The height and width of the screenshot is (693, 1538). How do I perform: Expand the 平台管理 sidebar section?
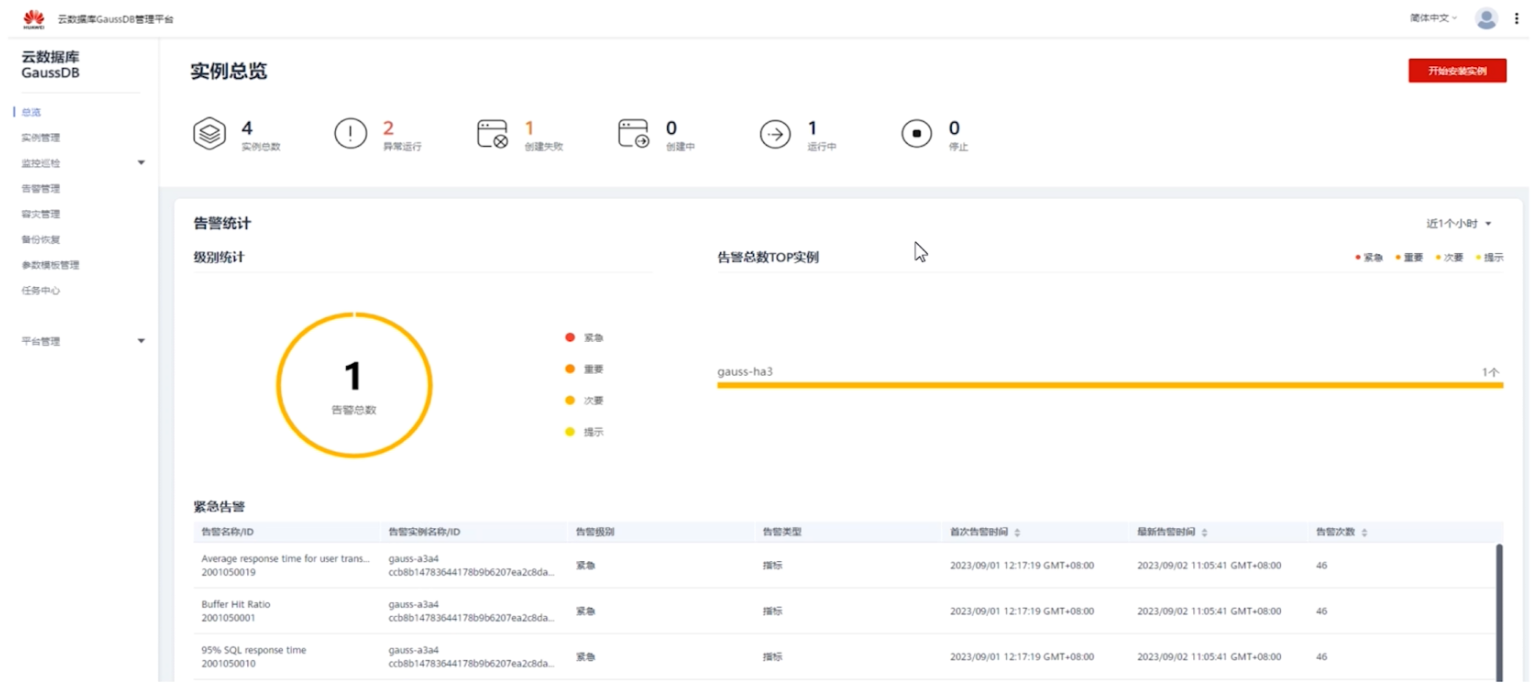click(141, 341)
